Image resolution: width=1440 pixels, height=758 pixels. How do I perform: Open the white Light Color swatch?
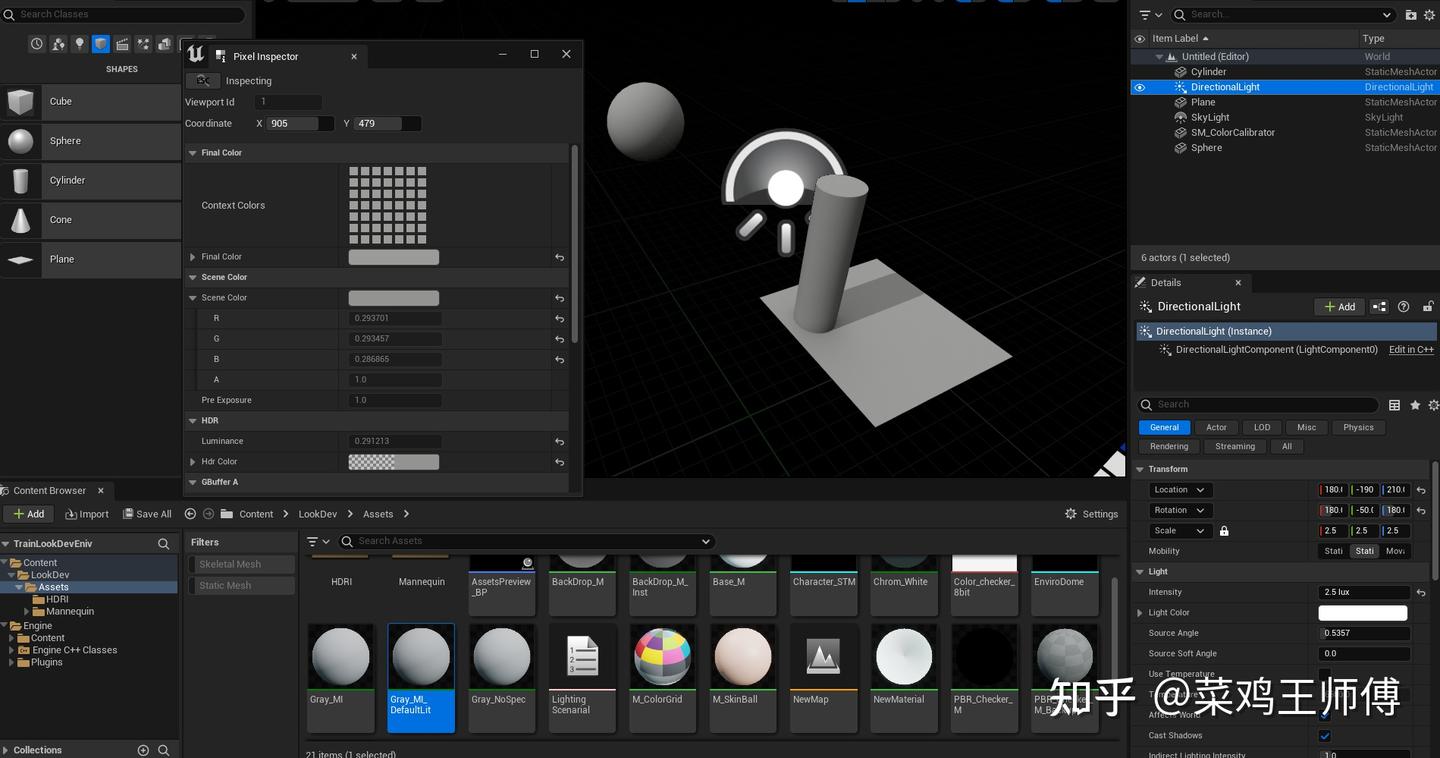tap(1362, 613)
